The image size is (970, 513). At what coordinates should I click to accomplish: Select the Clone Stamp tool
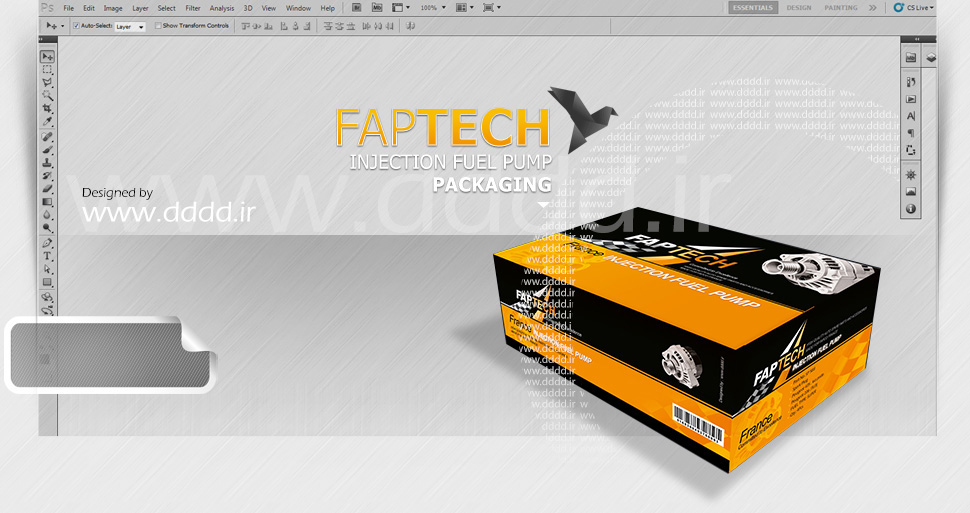47,163
